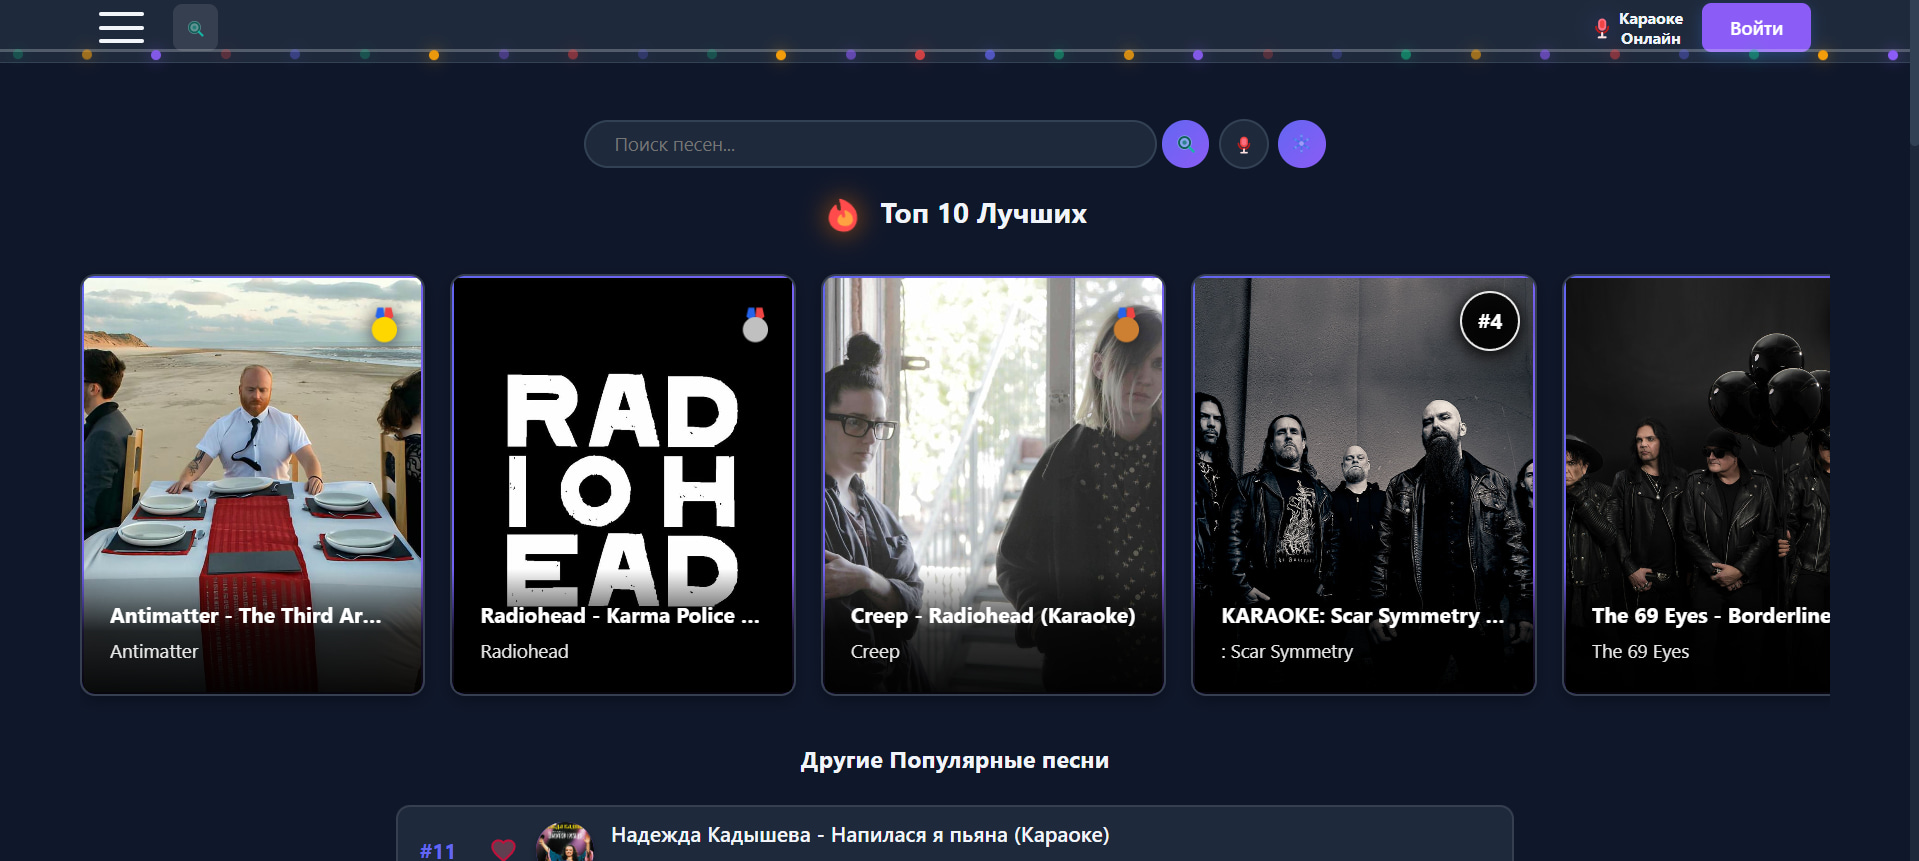Start voice search with the microphone button
Viewport: 1919px width, 861px height.
point(1244,144)
